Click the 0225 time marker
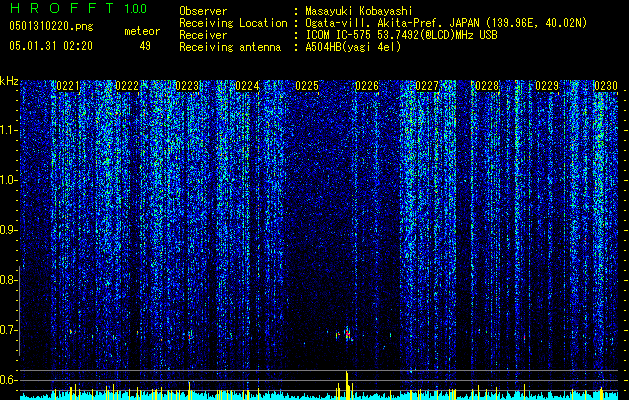 [x=307, y=86]
